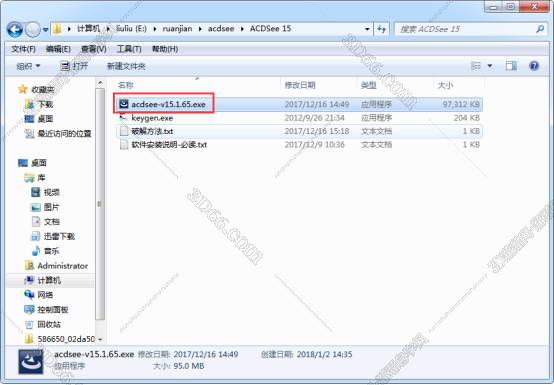Click ruanjian in the address breadcrumb
The width and height of the screenshot is (554, 385).
tap(177, 29)
